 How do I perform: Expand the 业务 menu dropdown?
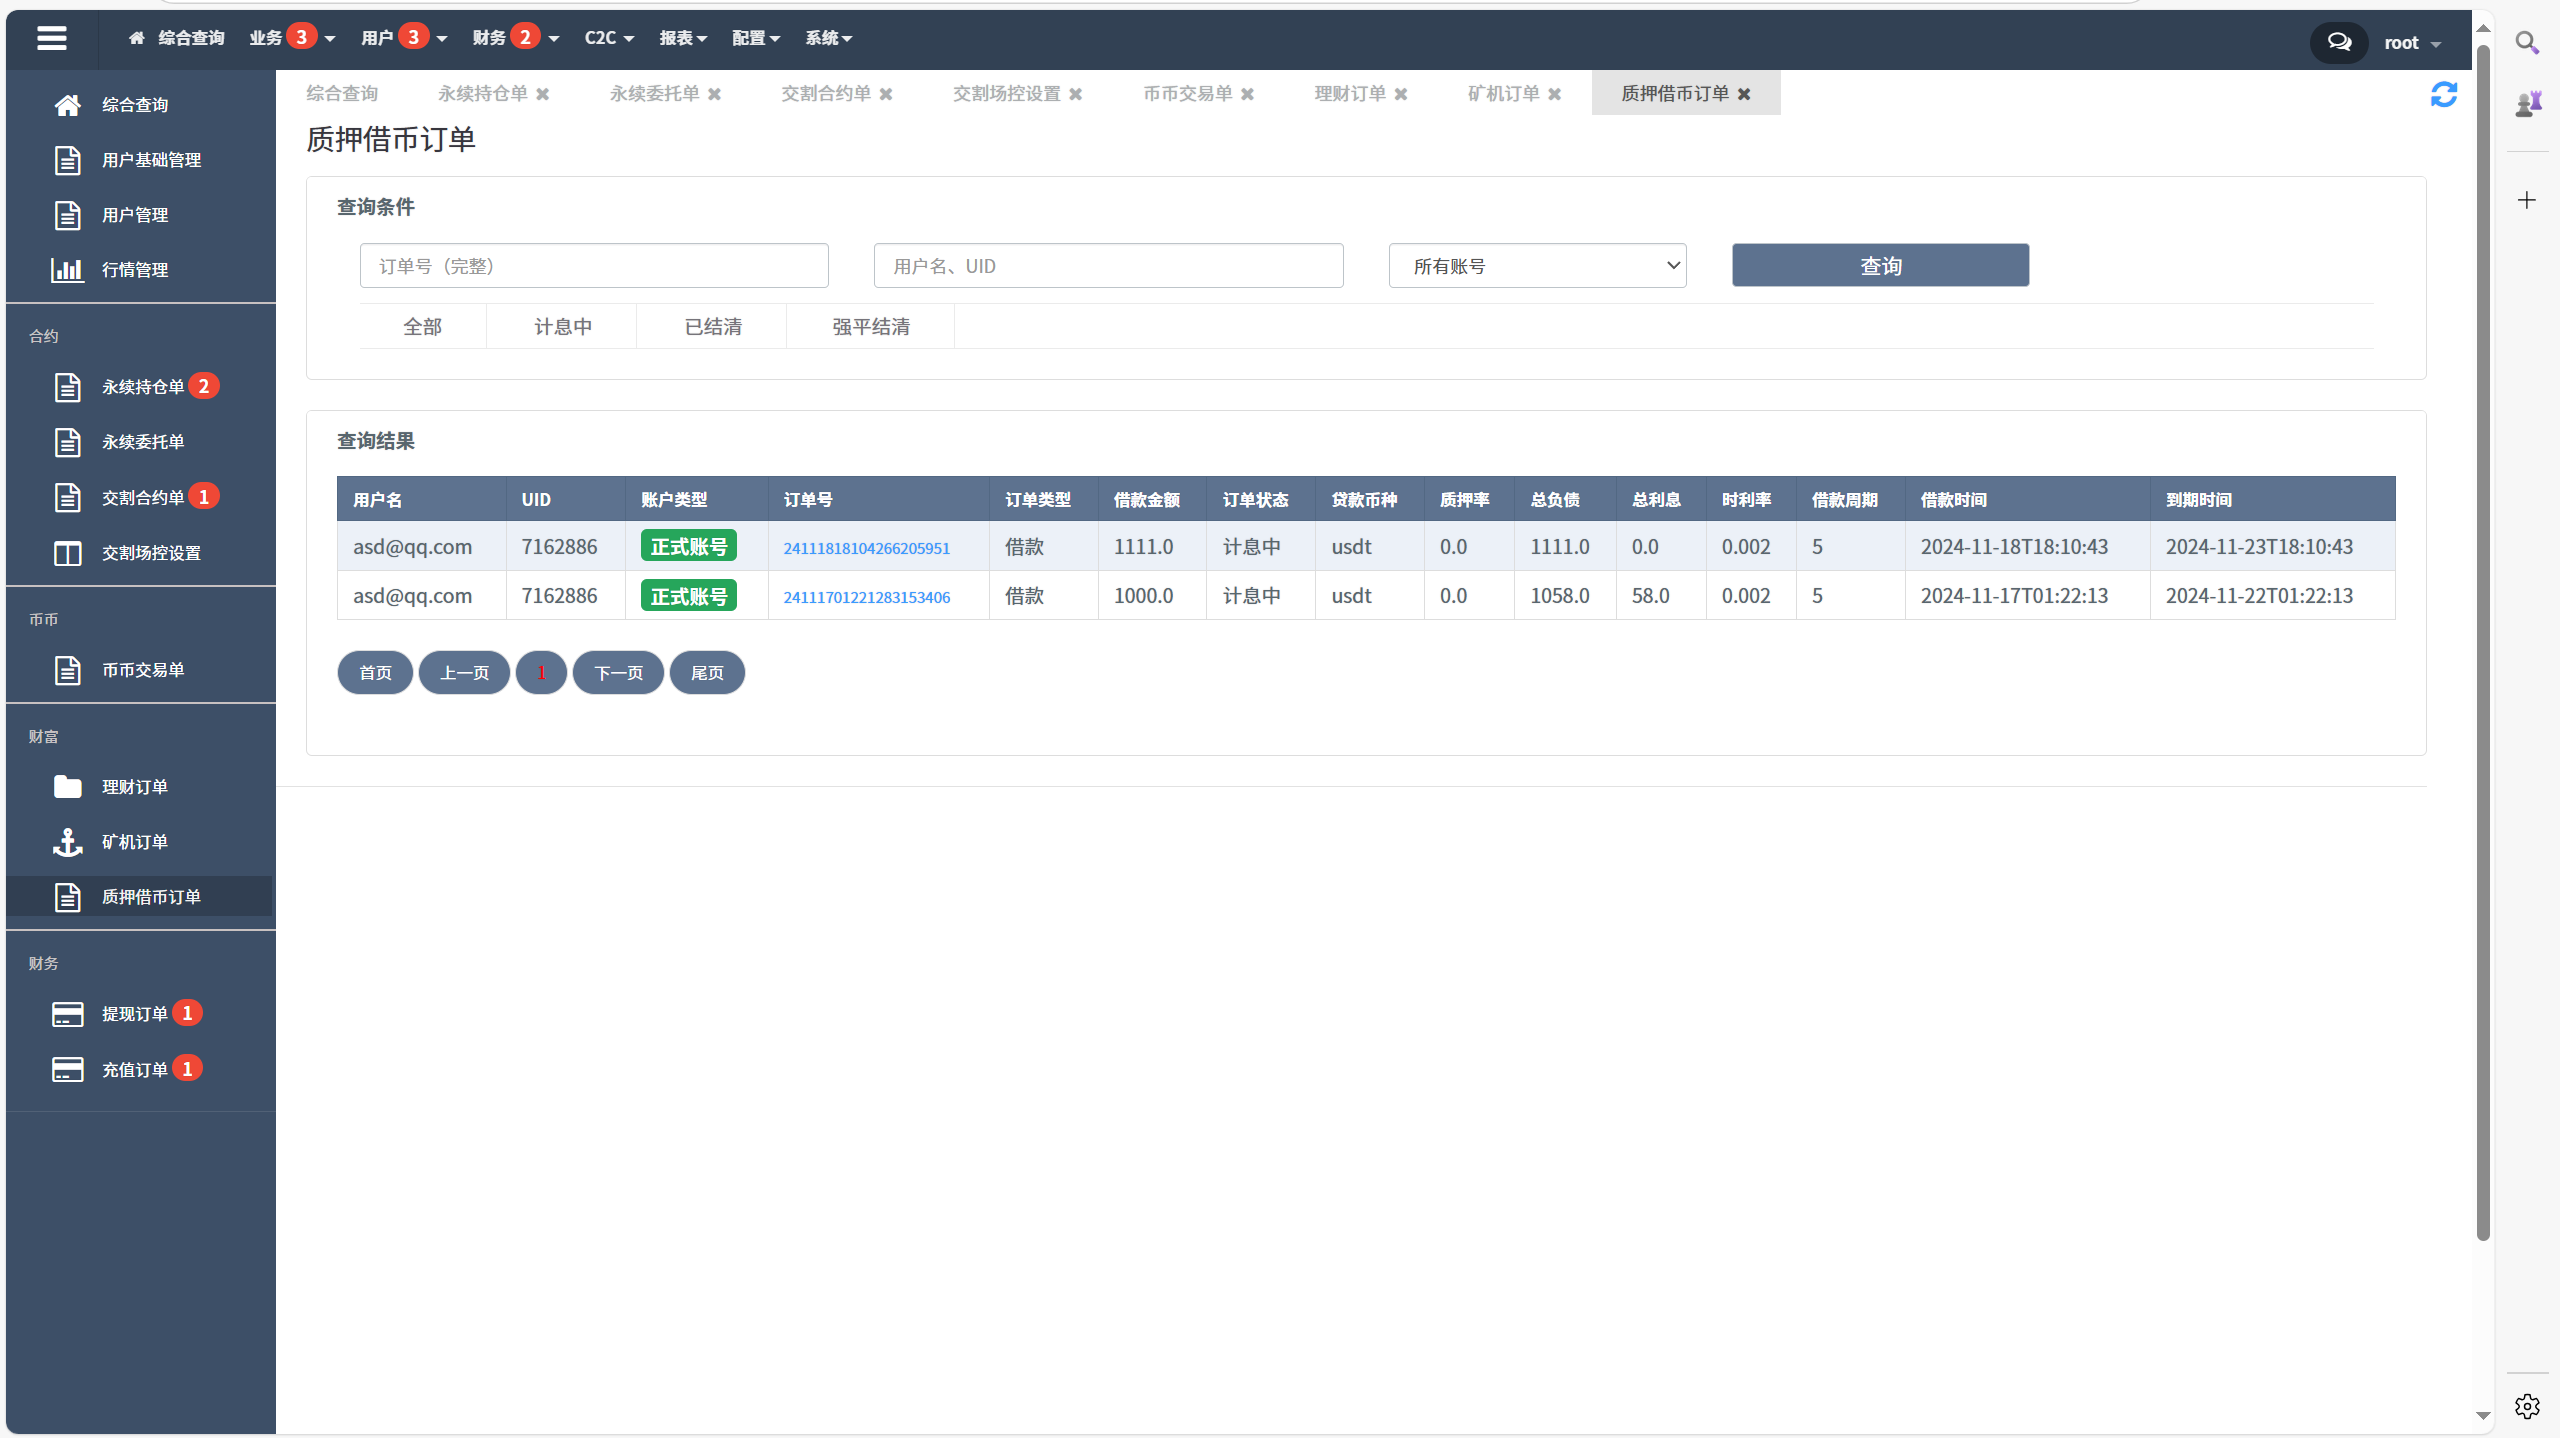coord(291,38)
